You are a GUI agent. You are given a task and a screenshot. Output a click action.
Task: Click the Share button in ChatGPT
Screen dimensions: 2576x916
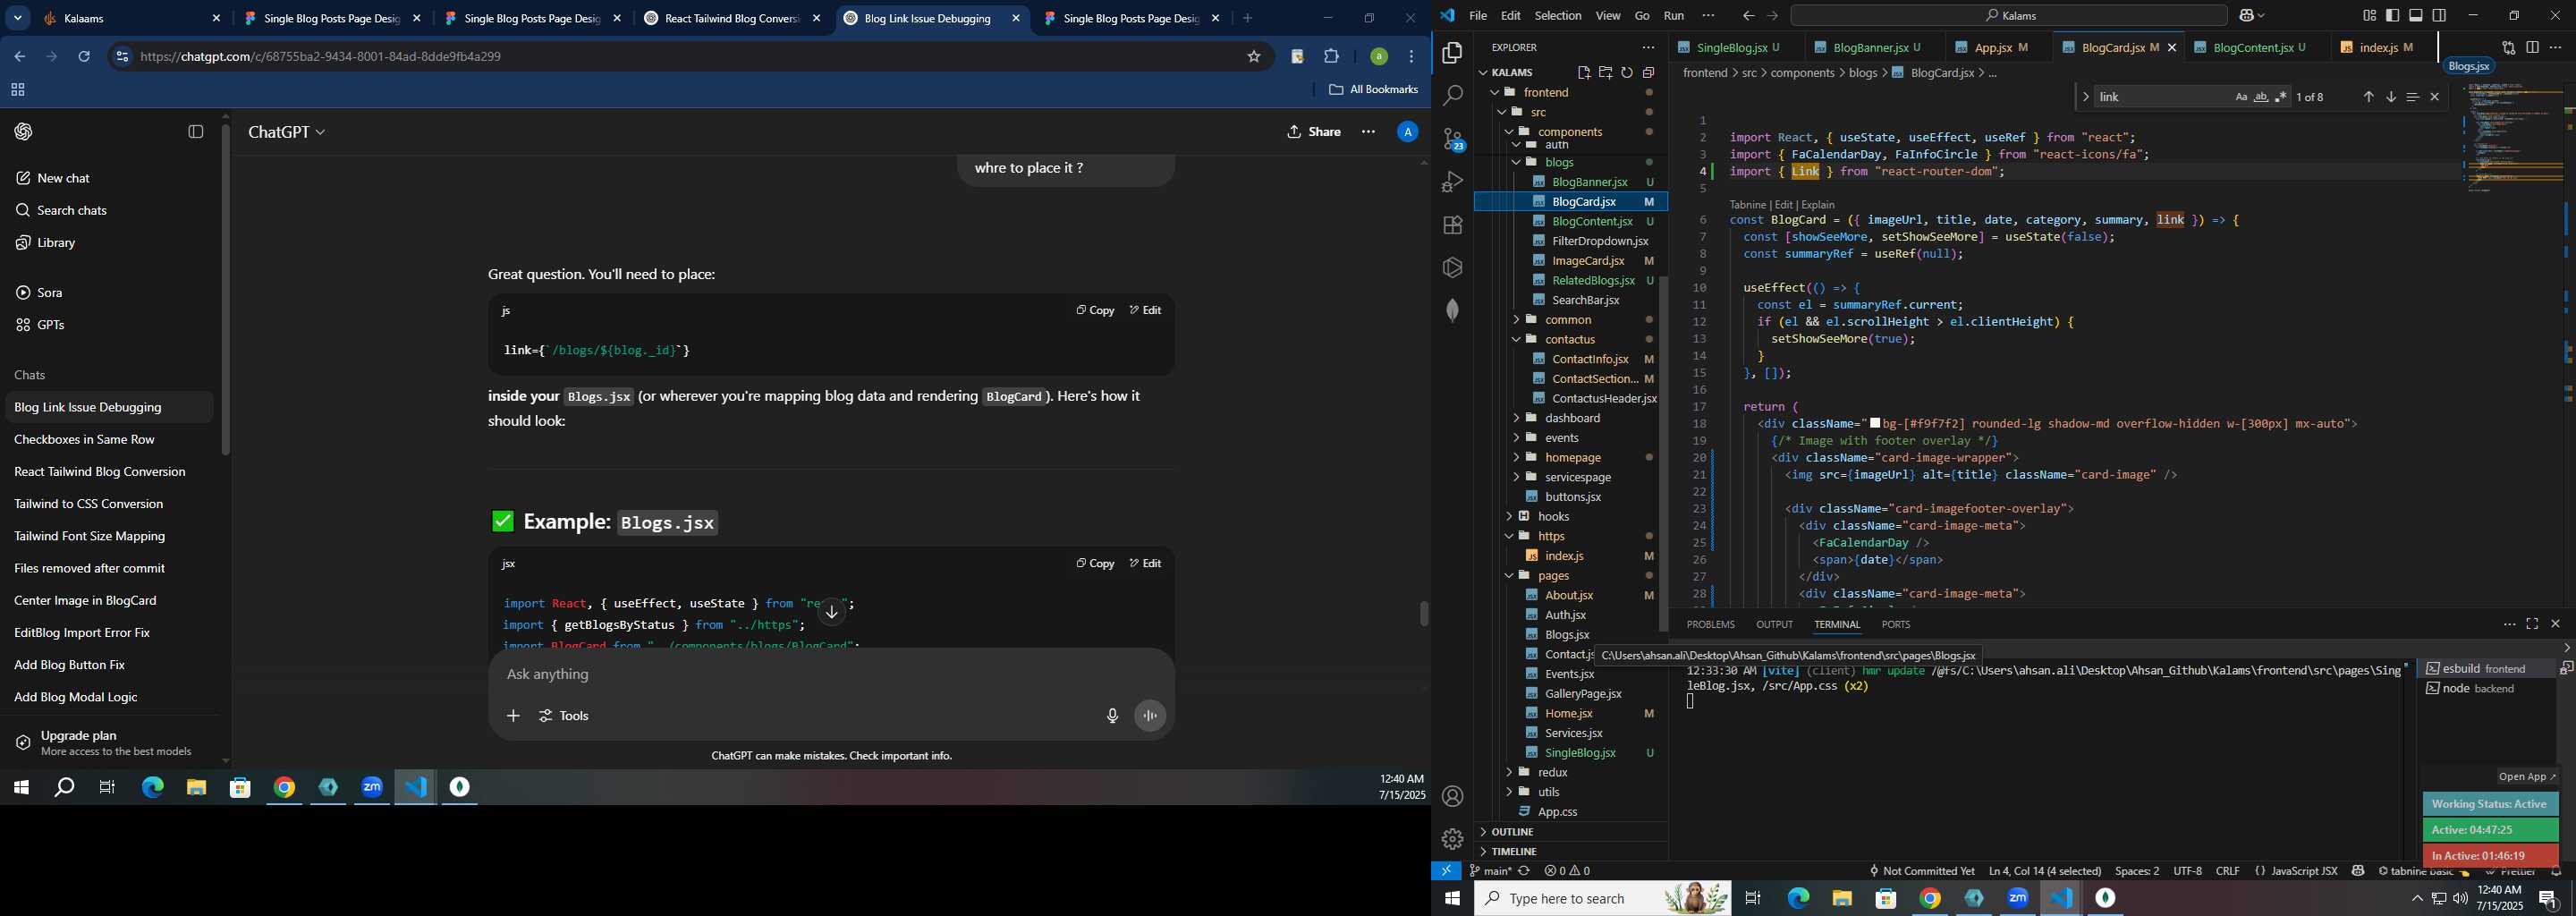pos(1314,132)
